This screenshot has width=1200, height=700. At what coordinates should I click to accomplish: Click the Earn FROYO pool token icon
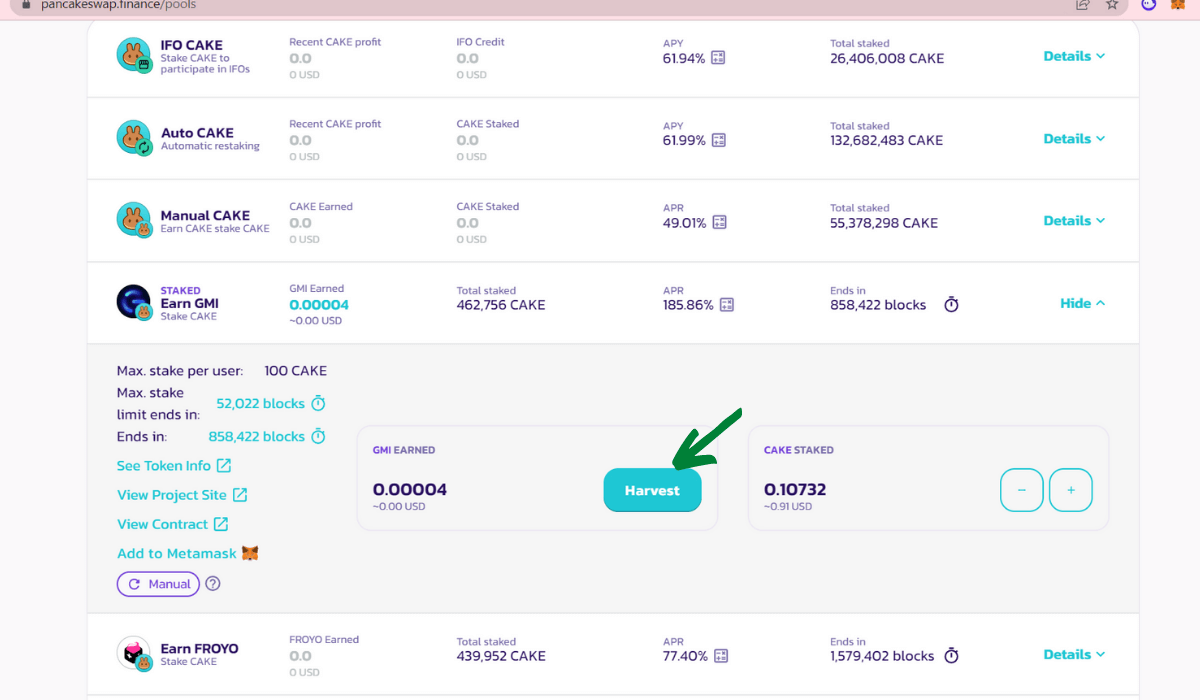pyautogui.click(x=134, y=654)
